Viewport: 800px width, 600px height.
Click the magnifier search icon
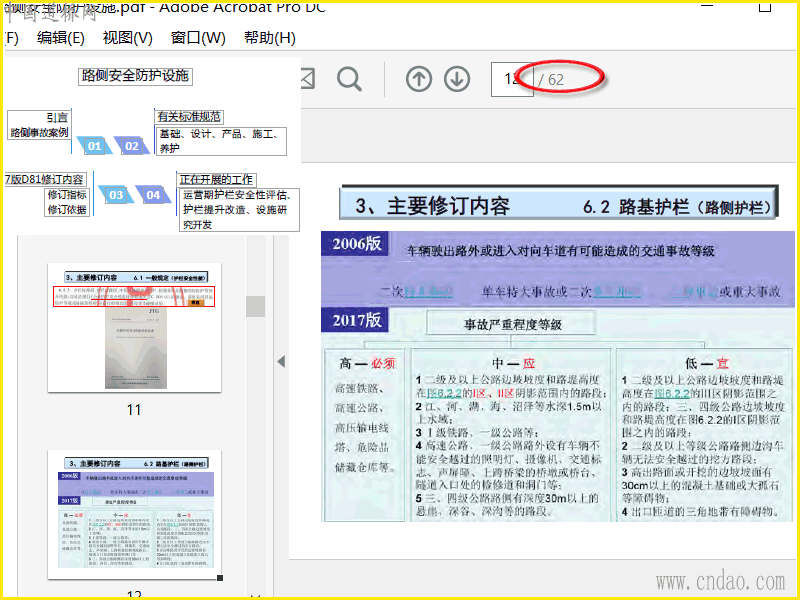pos(349,79)
